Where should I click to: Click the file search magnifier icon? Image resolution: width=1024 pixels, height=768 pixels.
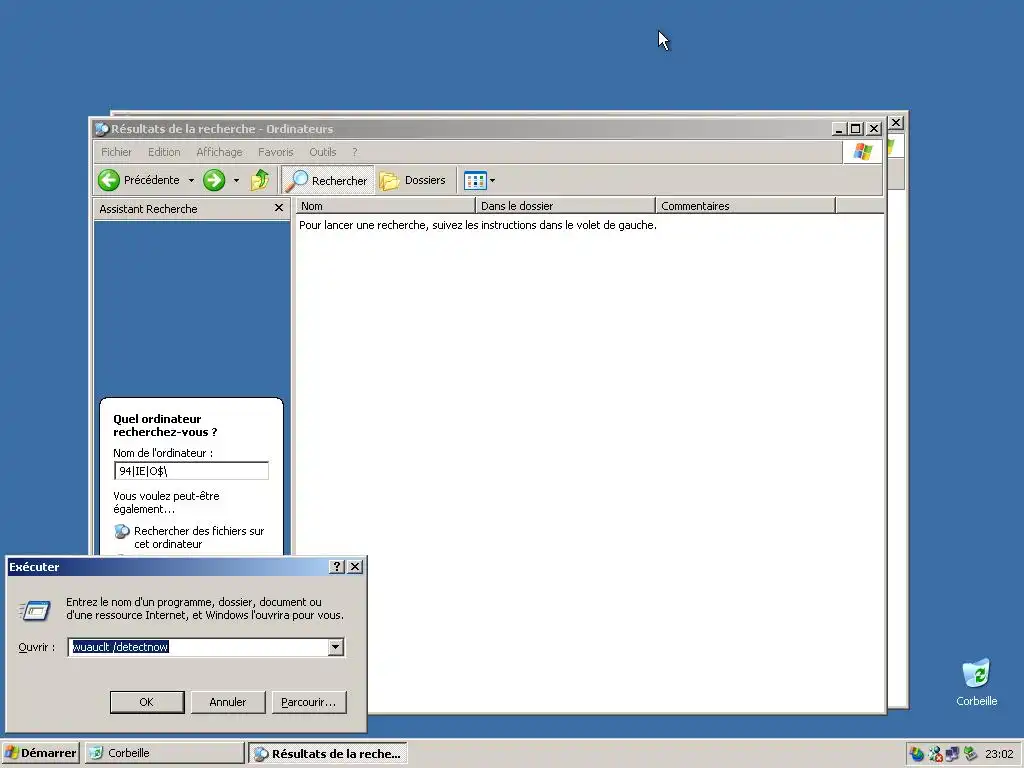(x=121, y=532)
